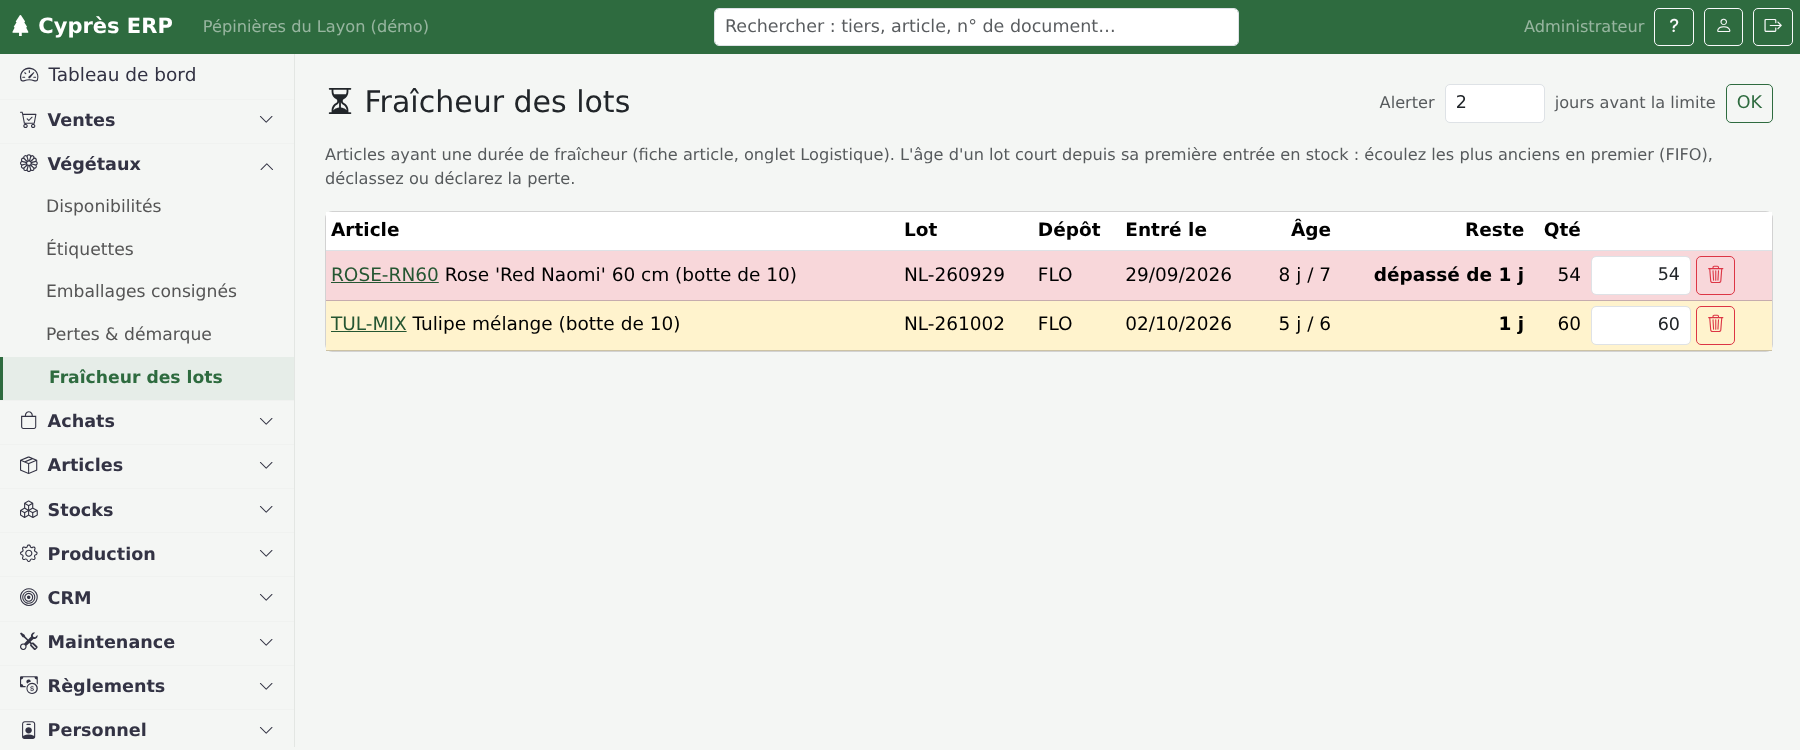Viewport: 1800px width, 750px height.
Task: Click the hourglass icon beside Fraîcheur des lots
Action: 340,102
